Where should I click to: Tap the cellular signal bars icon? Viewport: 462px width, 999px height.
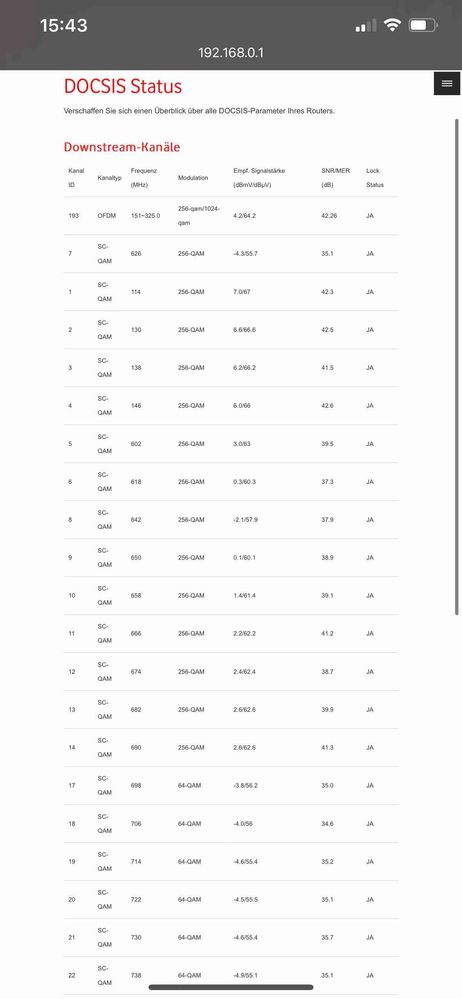click(x=366, y=26)
